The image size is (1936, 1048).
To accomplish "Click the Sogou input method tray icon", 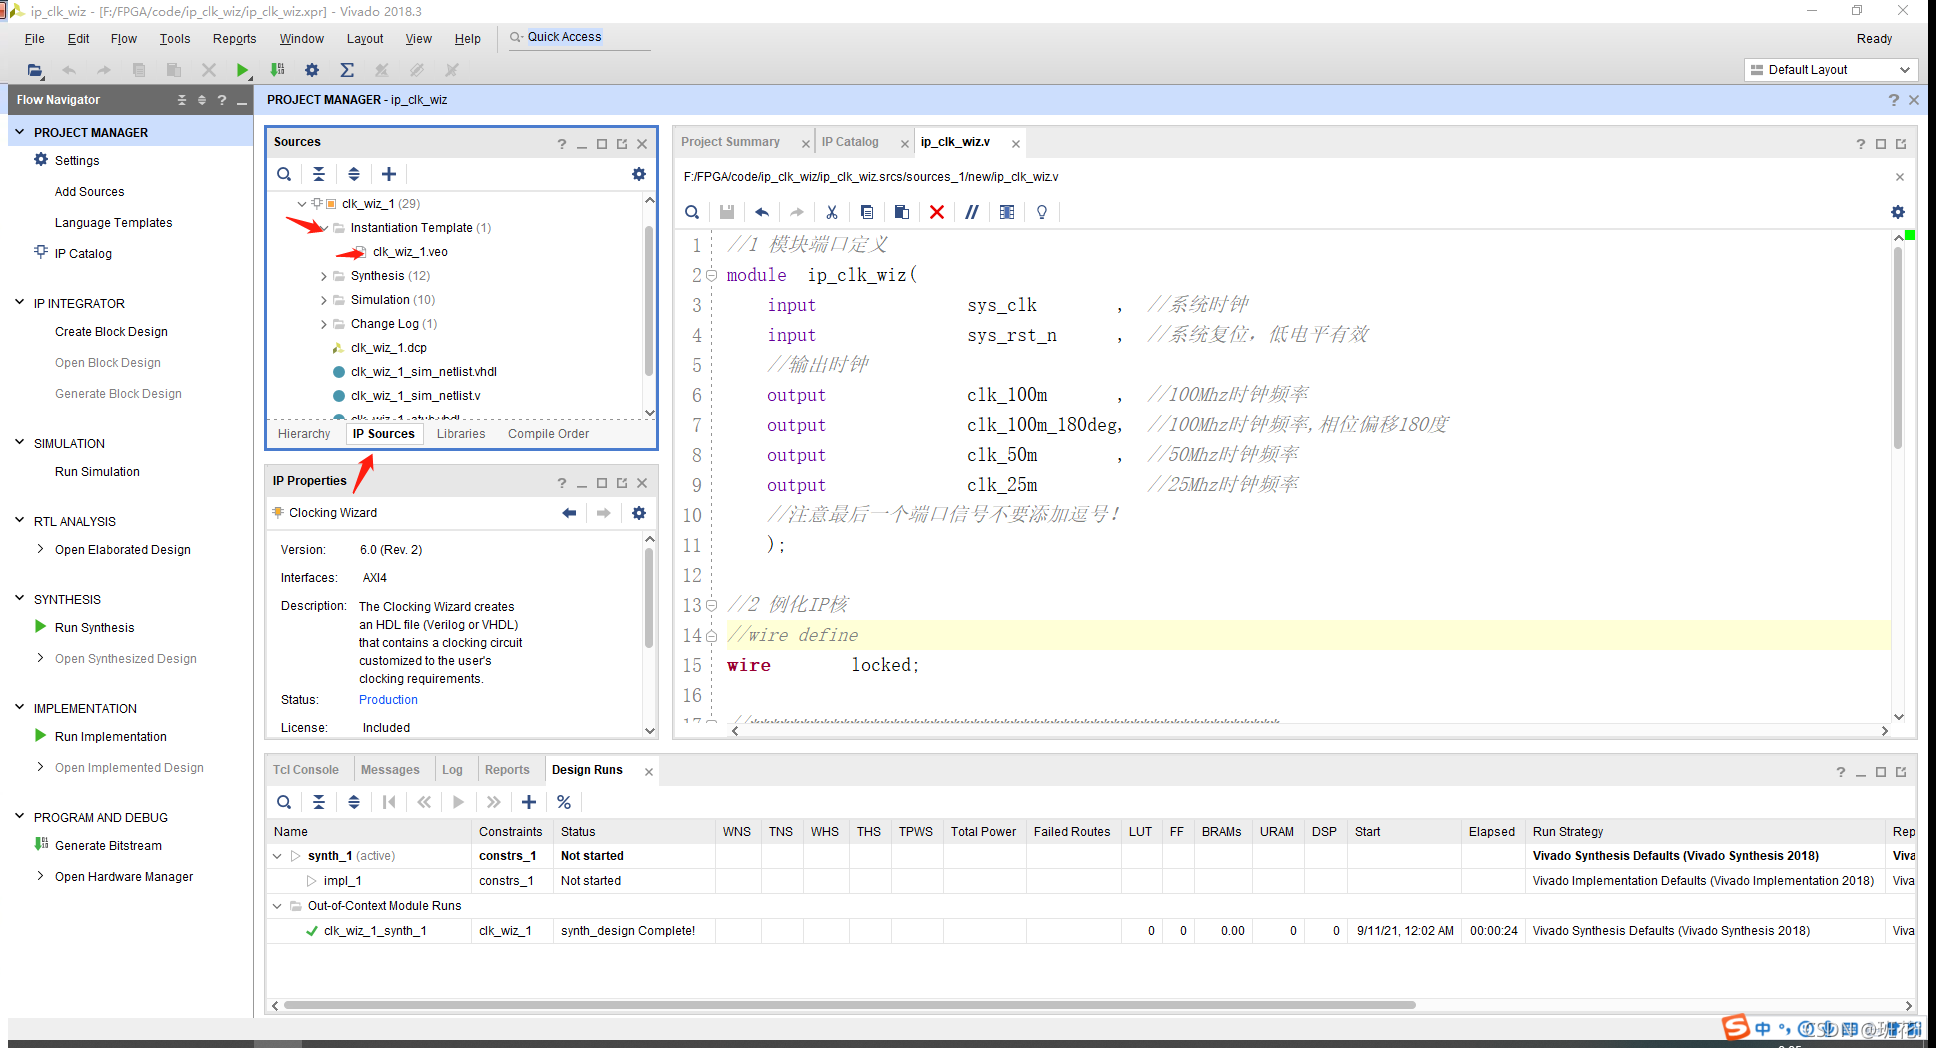I will coord(1735,1027).
